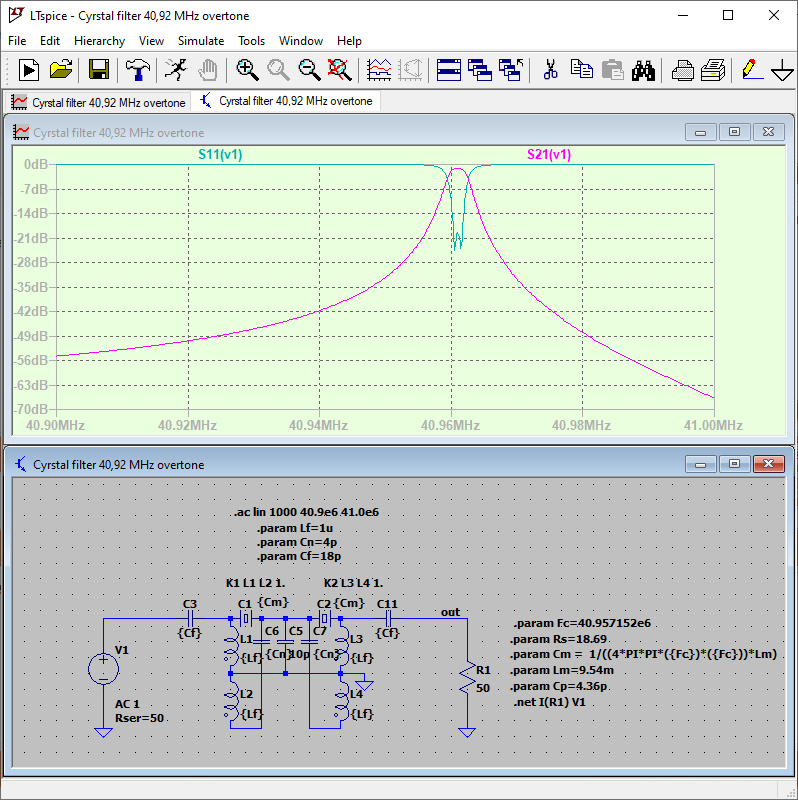Open the Hierarchy menu
This screenshot has width=798, height=800.
[x=99, y=41]
